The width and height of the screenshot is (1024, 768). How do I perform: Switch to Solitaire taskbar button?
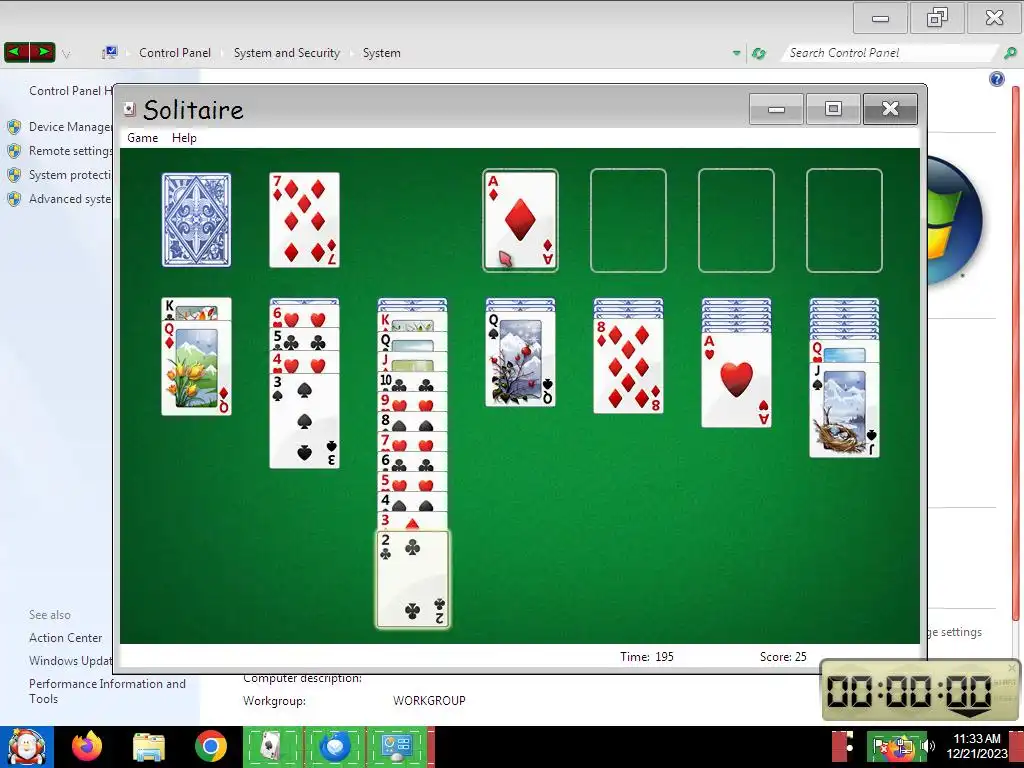coord(273,746)
